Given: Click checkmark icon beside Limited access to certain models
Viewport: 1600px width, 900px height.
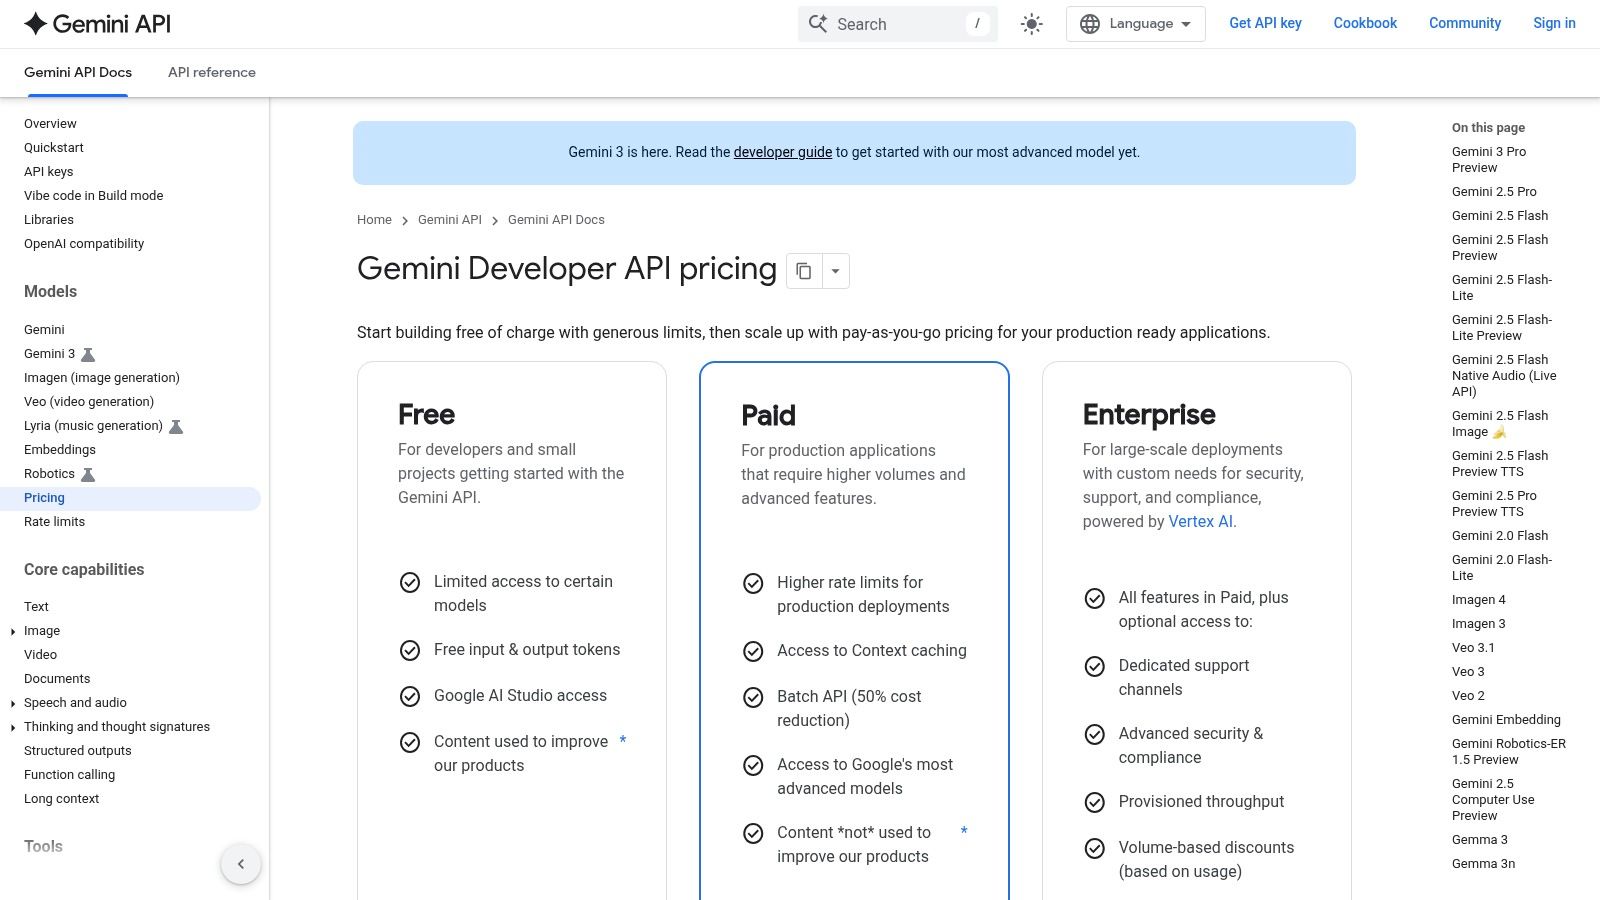Looking at the screenshot, I should [410, 583].
